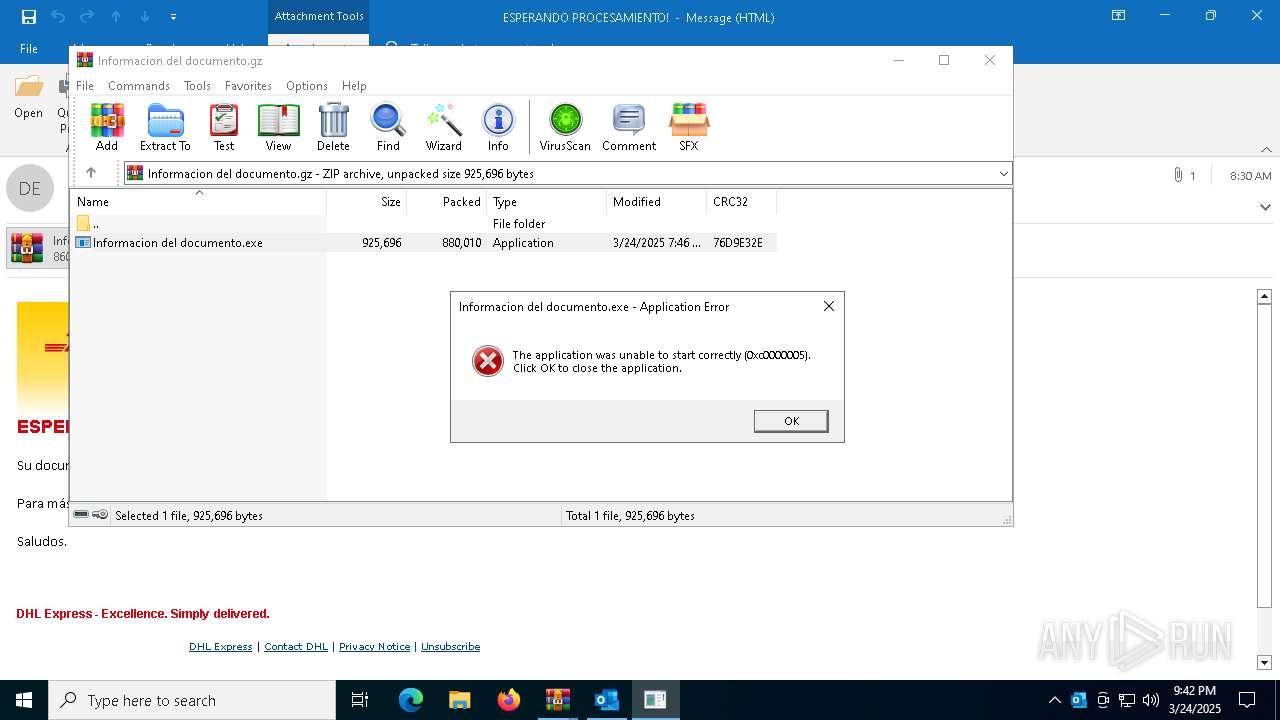Image resolution: width=1280 pixels, height=720 pixels.
Task: Expand the archive path dropdown
Action: point(1003,174)
